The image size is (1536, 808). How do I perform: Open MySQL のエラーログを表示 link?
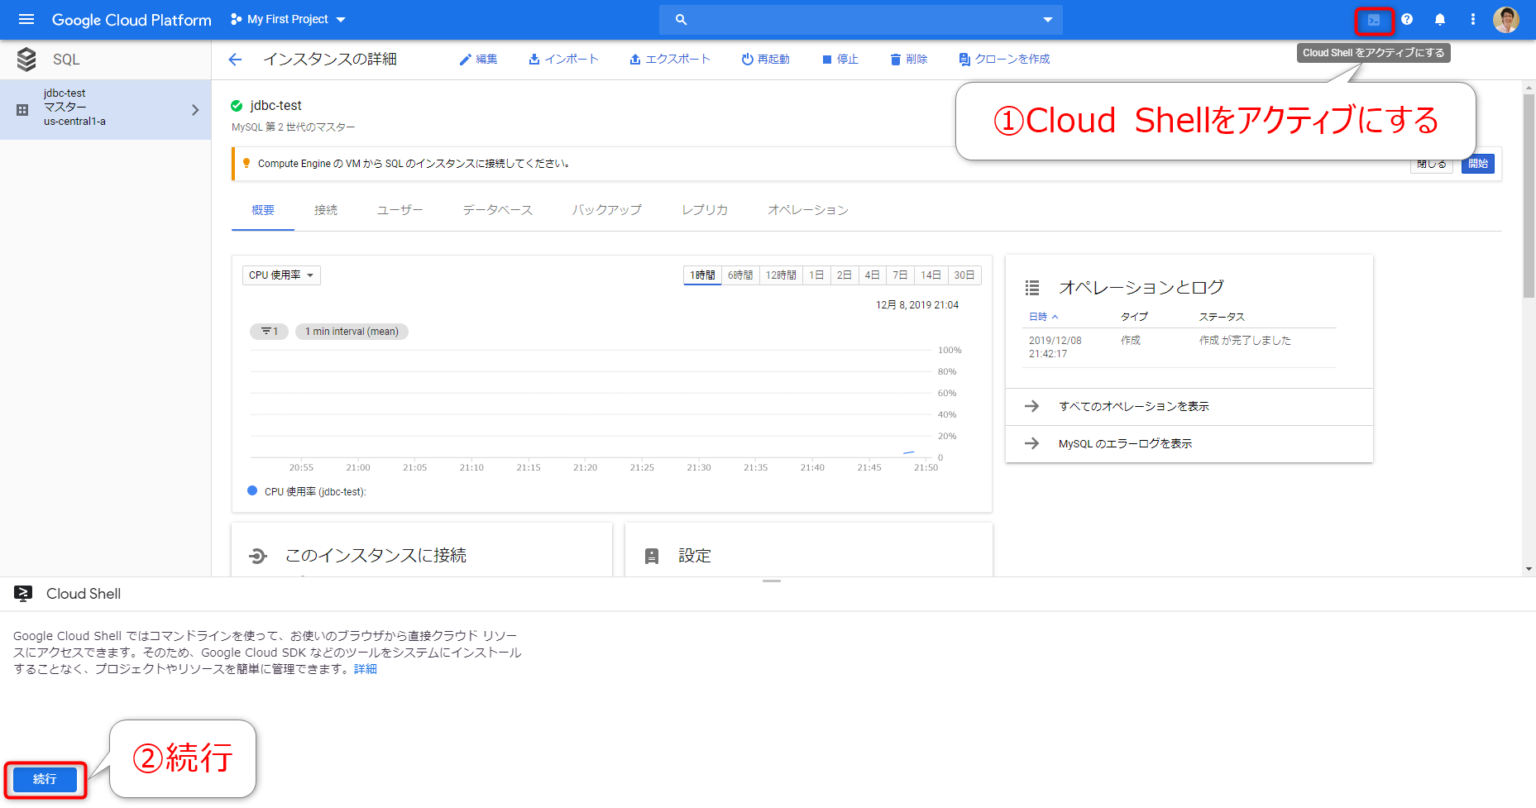pos(1125,443)
